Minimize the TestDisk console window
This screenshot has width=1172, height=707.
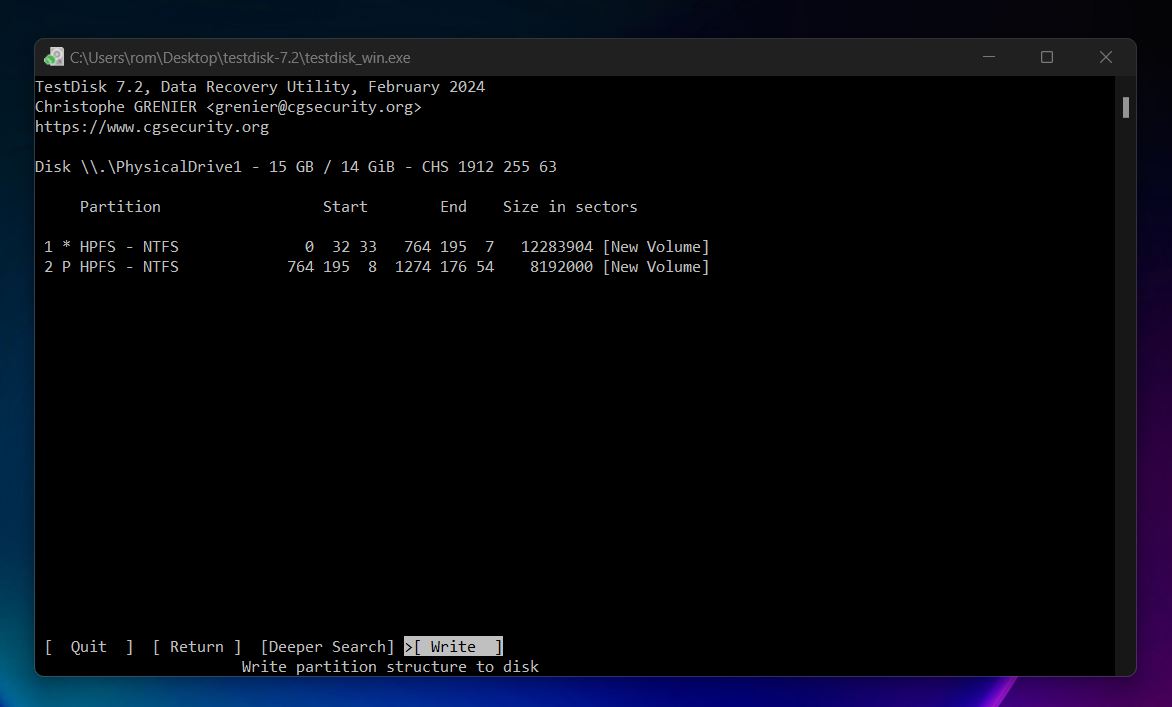coord(989,58)
